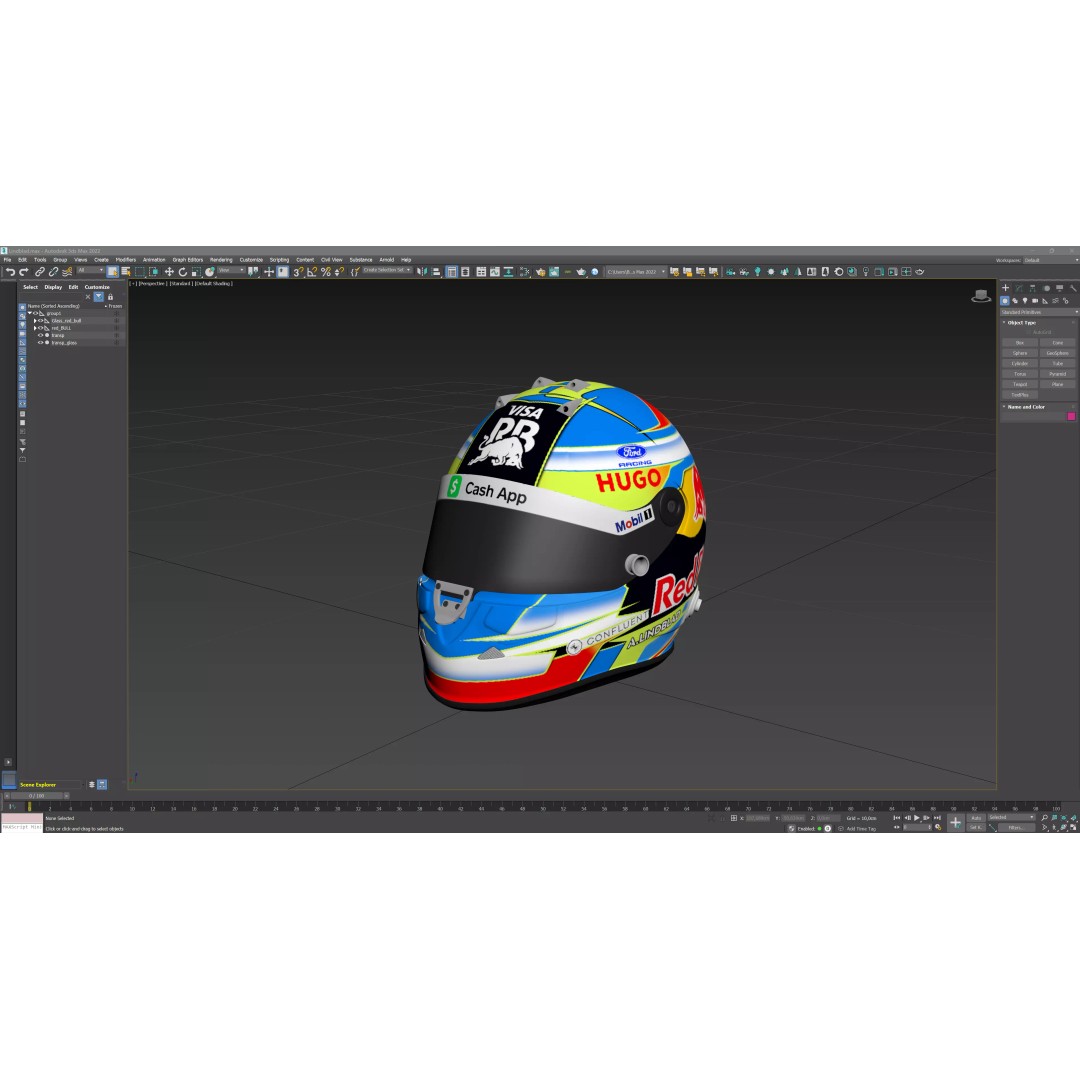
Task: Open Select by Name icon
Action: point(125,272)
